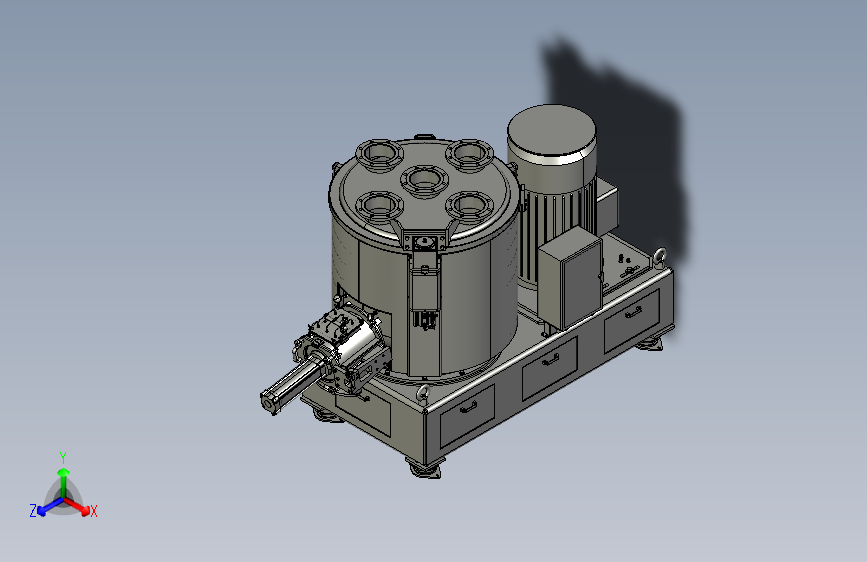Select the center flanged port on tank lid

(424, 180)
